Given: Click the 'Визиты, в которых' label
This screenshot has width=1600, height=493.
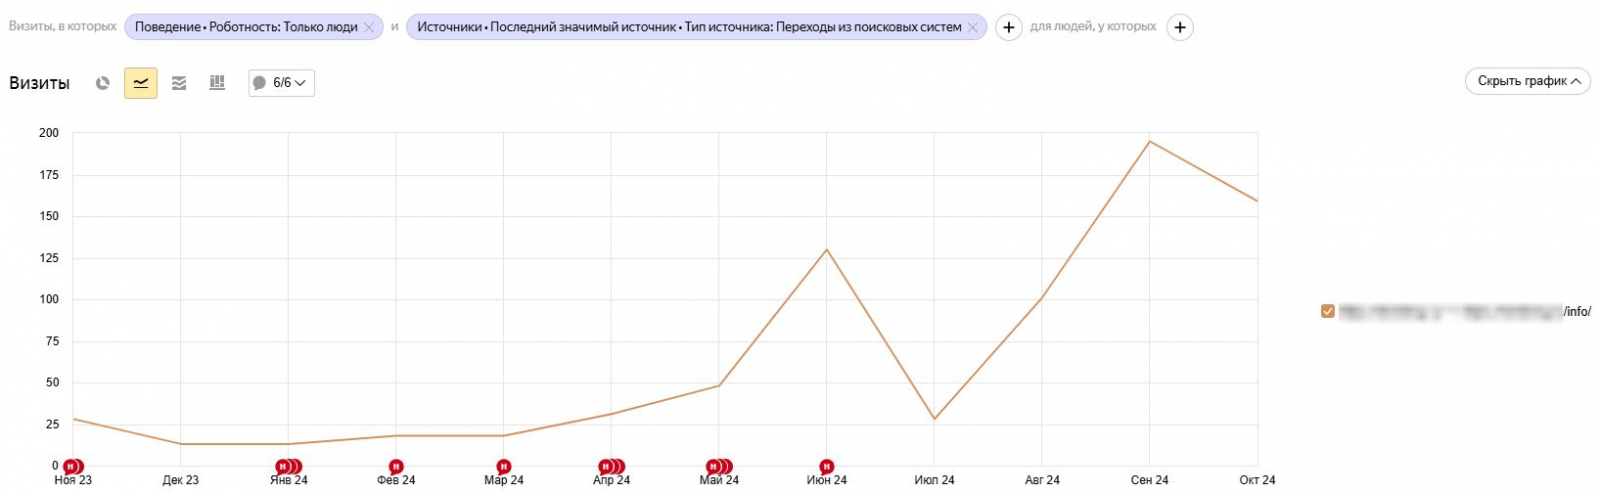Looking at the screenshot, I should (63, 27).
